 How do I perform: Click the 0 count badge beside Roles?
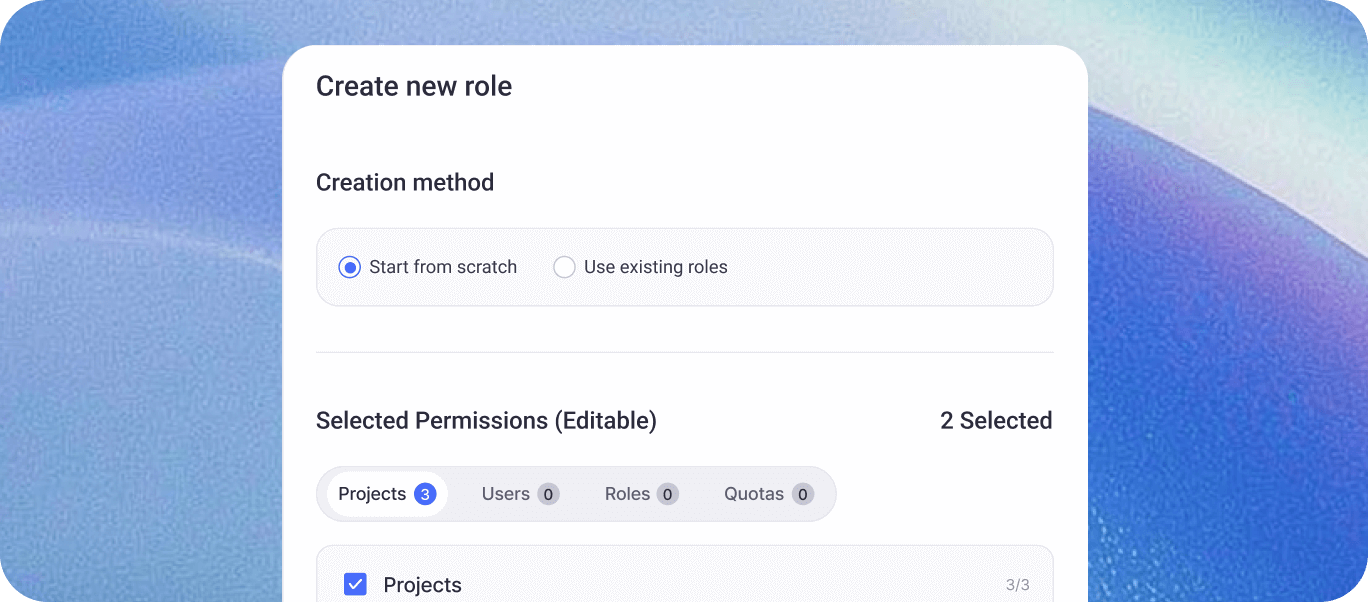click(x=668, y=494)
